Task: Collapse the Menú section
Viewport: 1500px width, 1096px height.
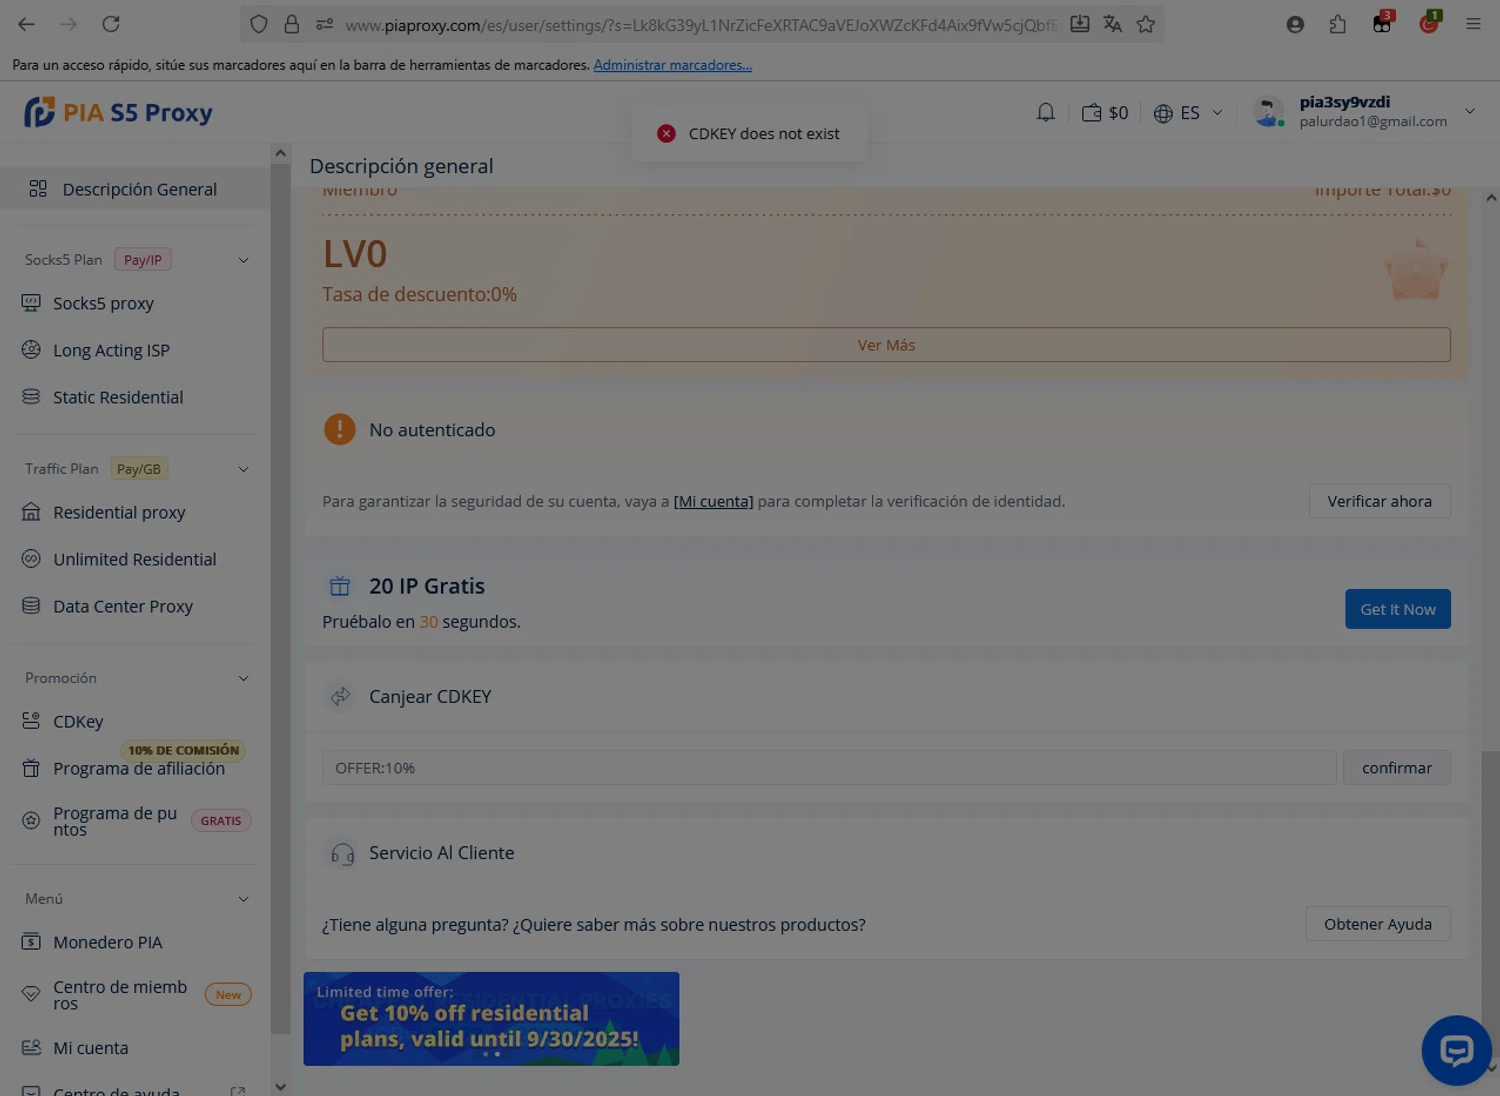Action: (243, 899)
